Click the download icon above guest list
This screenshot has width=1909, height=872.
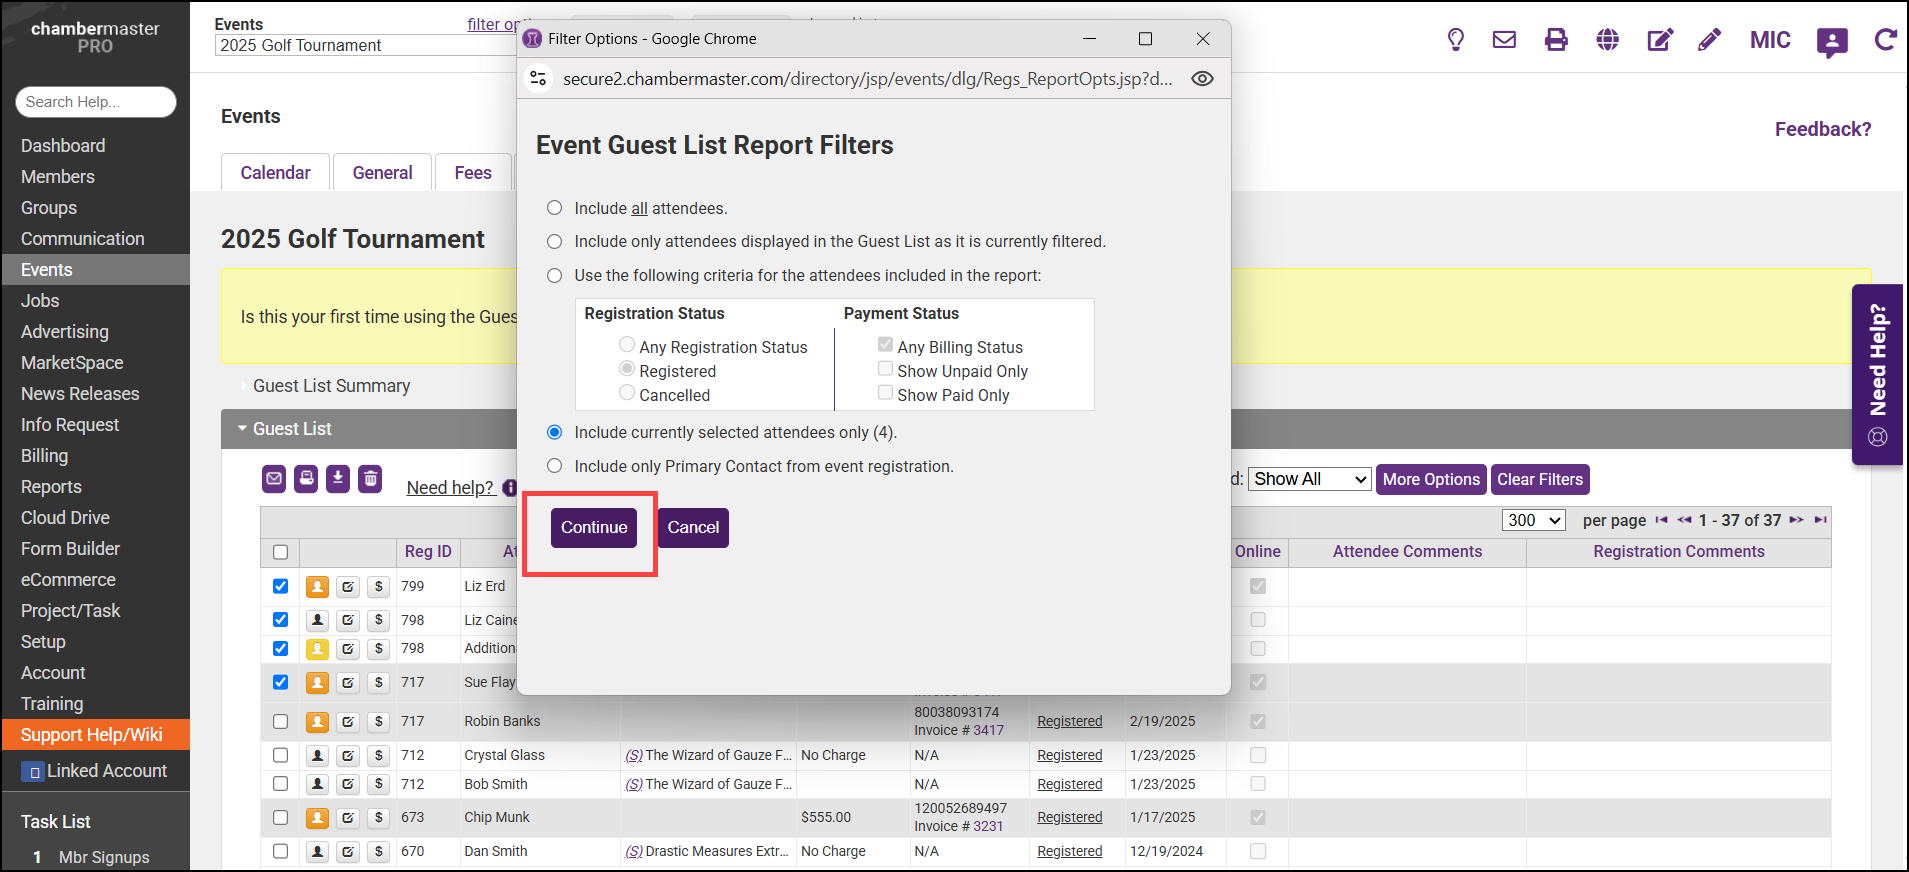pos(338,479)
